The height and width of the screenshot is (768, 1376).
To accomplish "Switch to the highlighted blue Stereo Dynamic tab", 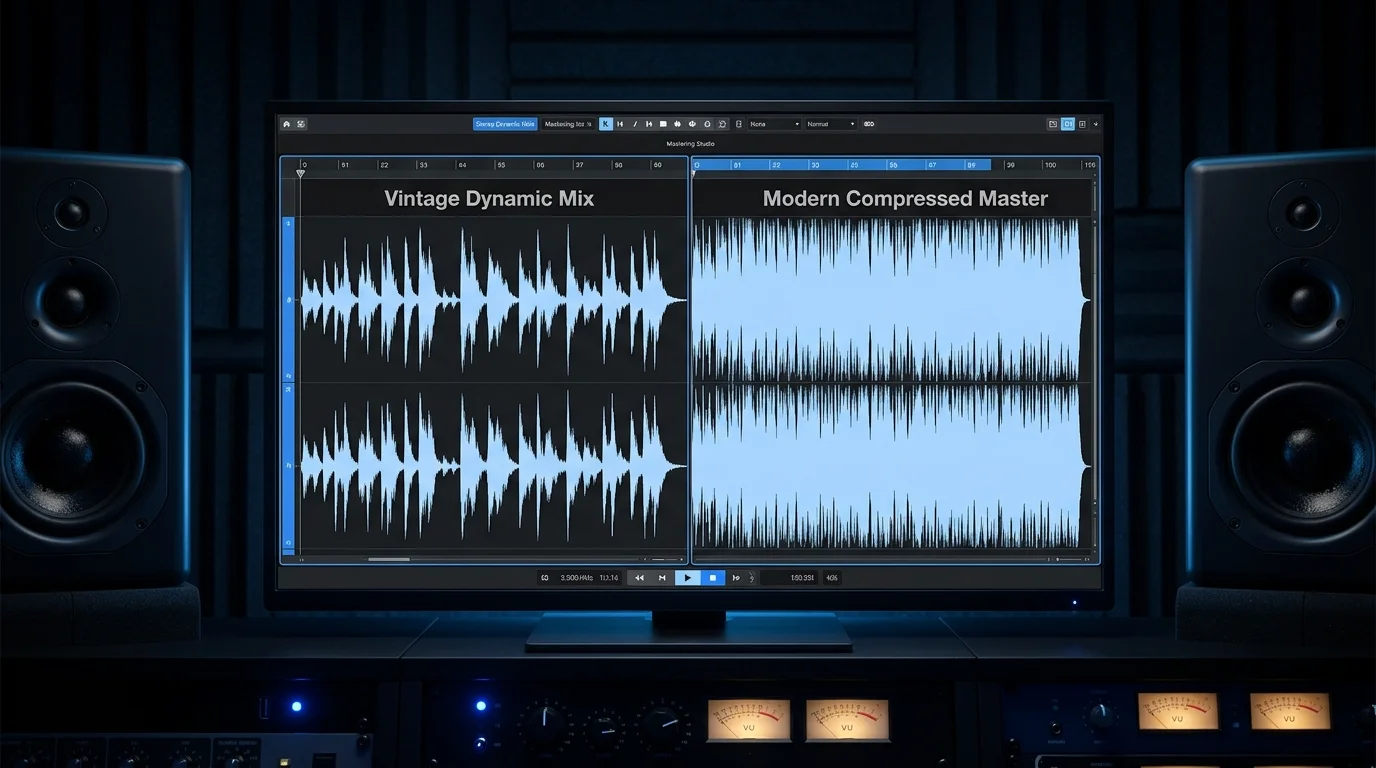I will coord(505,124).
